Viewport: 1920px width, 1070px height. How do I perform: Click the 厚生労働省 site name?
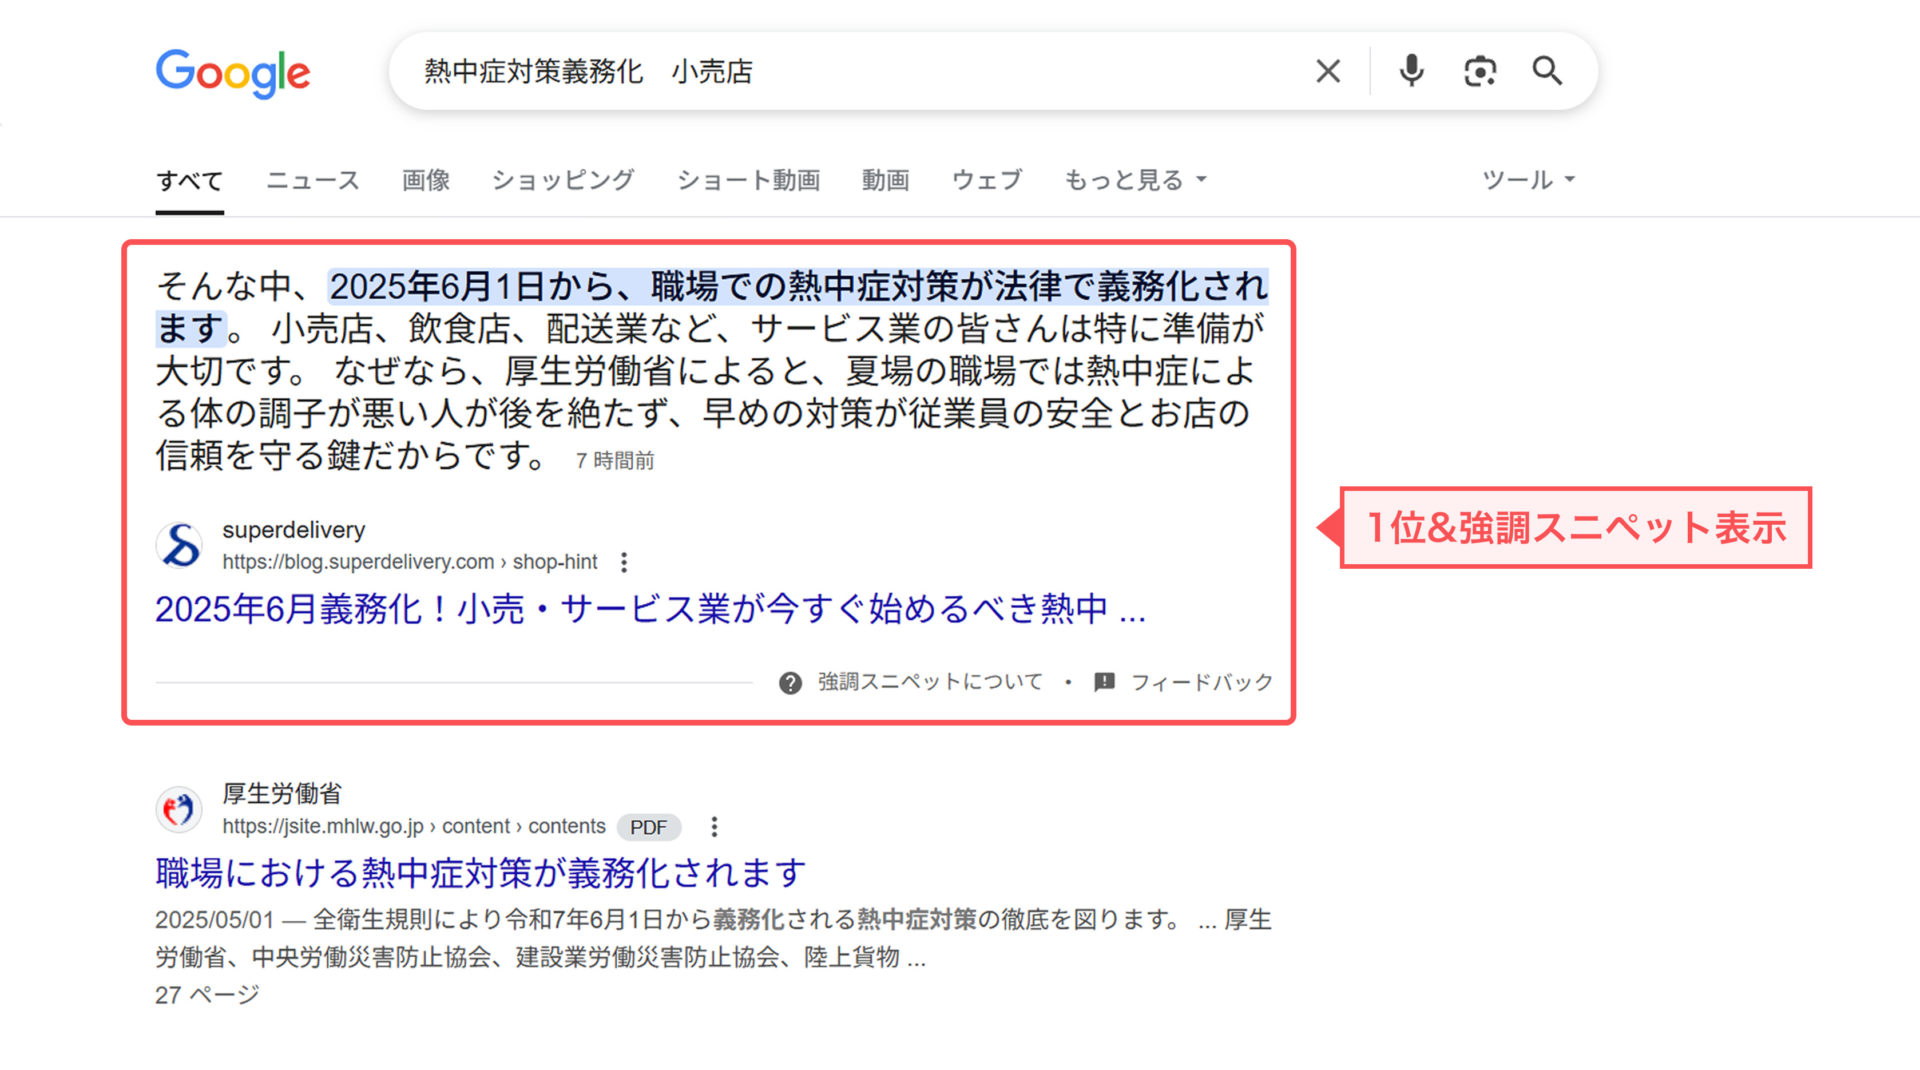(x=282, y=794)
